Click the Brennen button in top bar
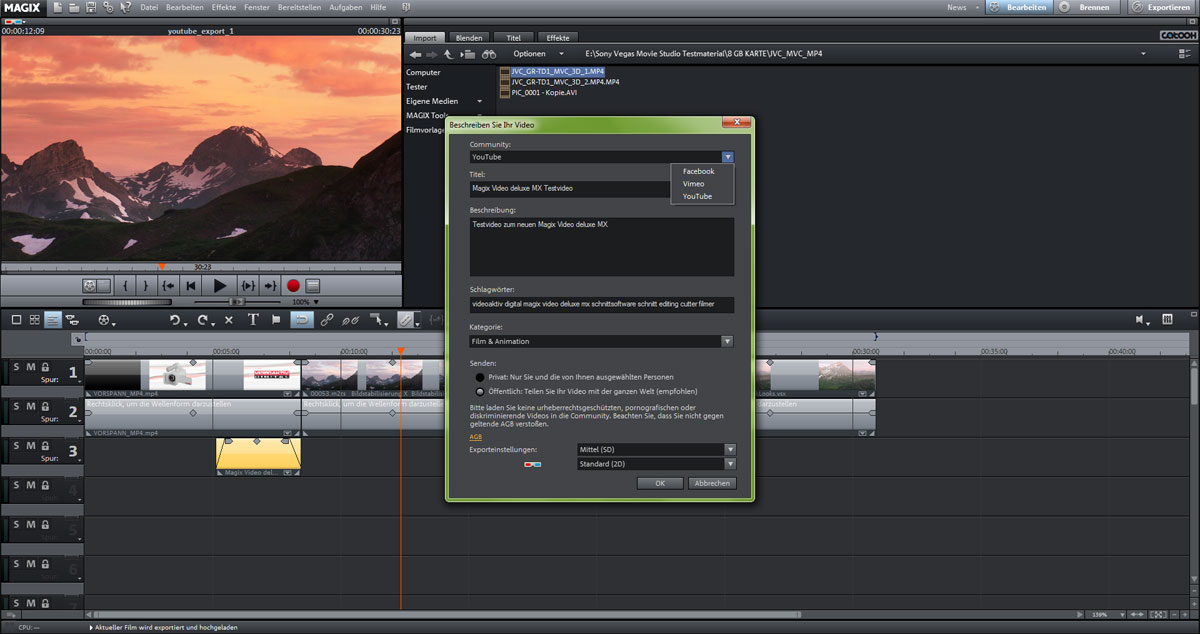This screenshot has height=634, width=1200. coord(1085,7)
